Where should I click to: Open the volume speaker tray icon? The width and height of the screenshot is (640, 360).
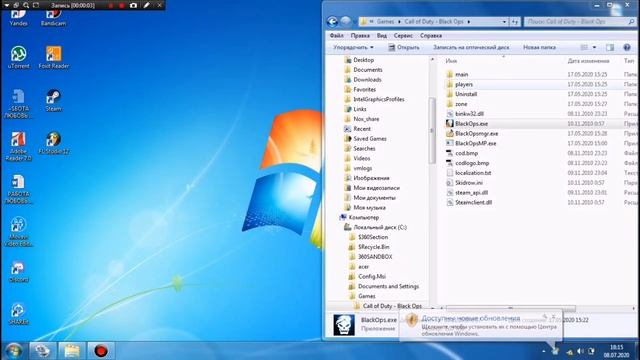[580, 351]
